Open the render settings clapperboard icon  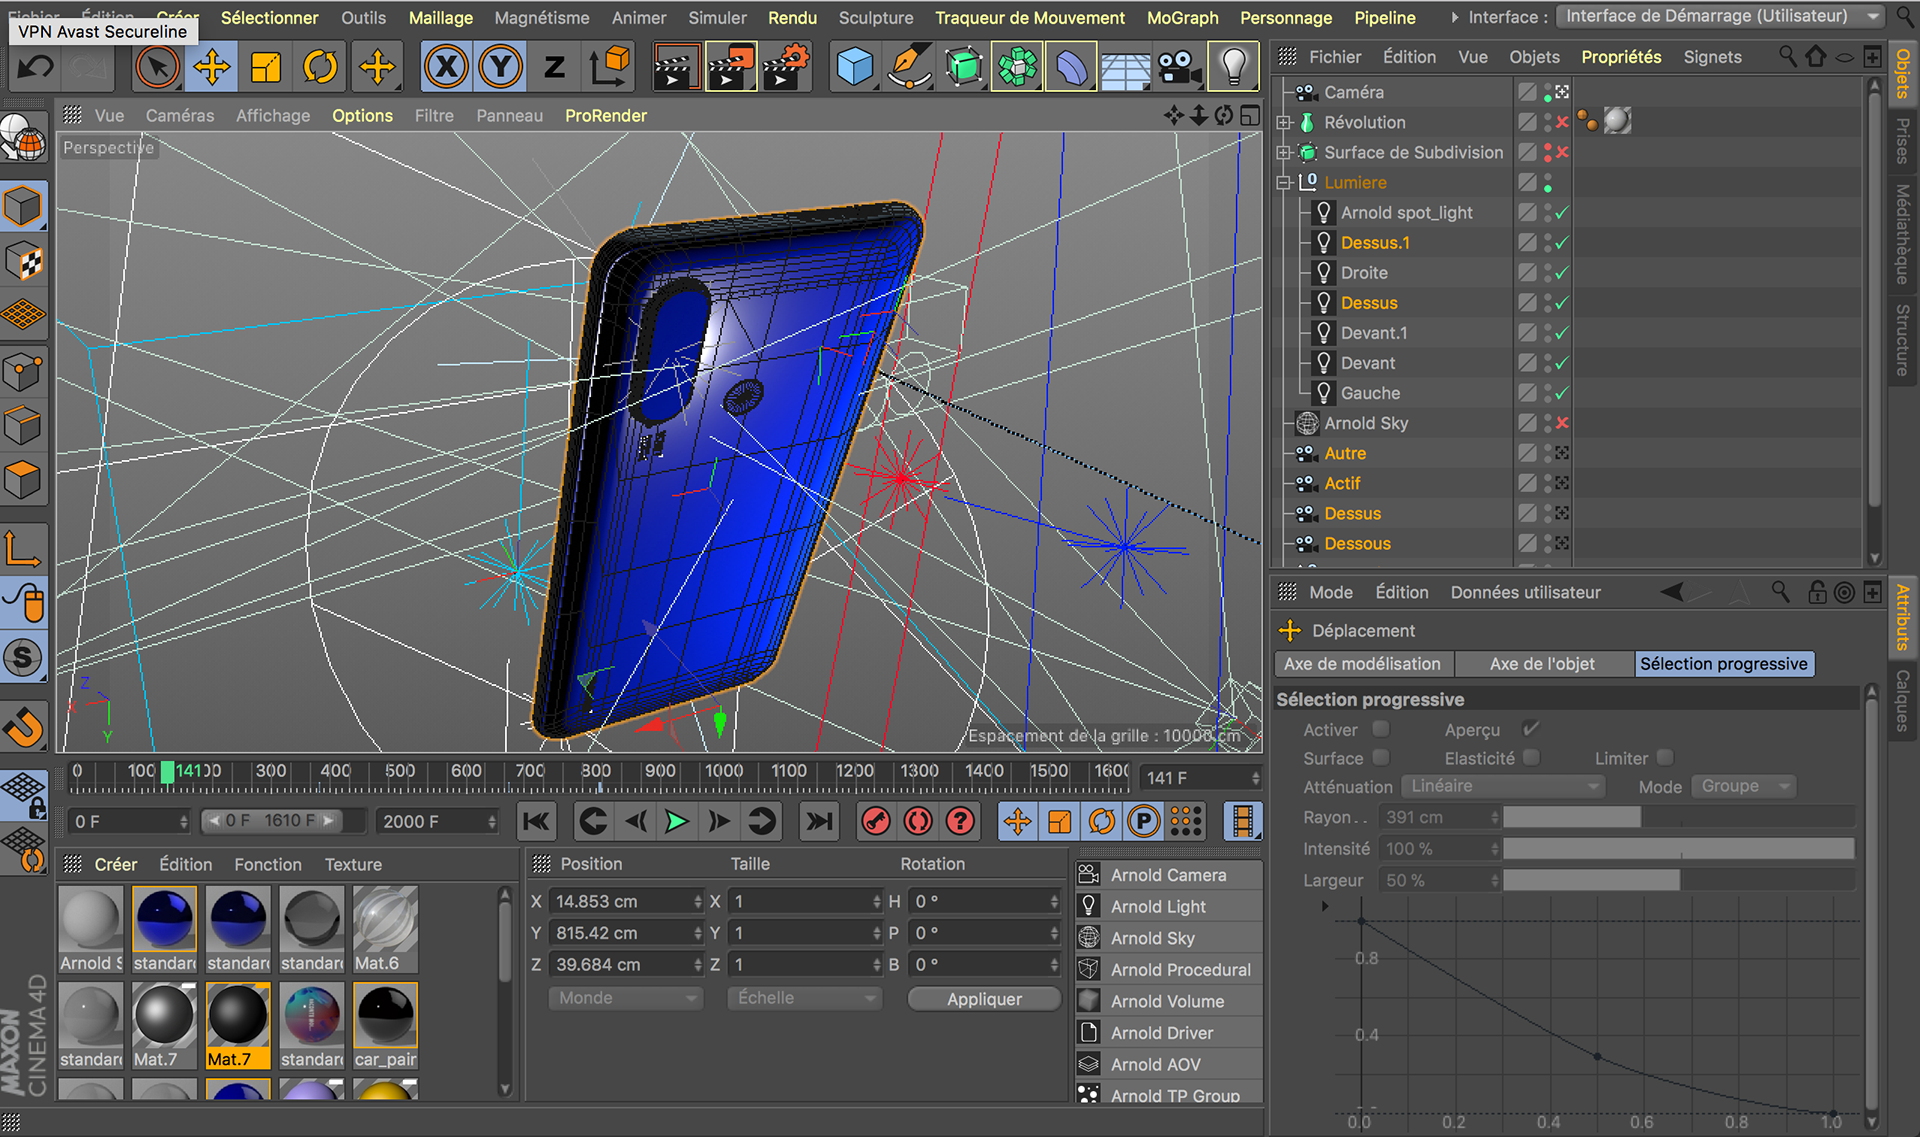786,68
